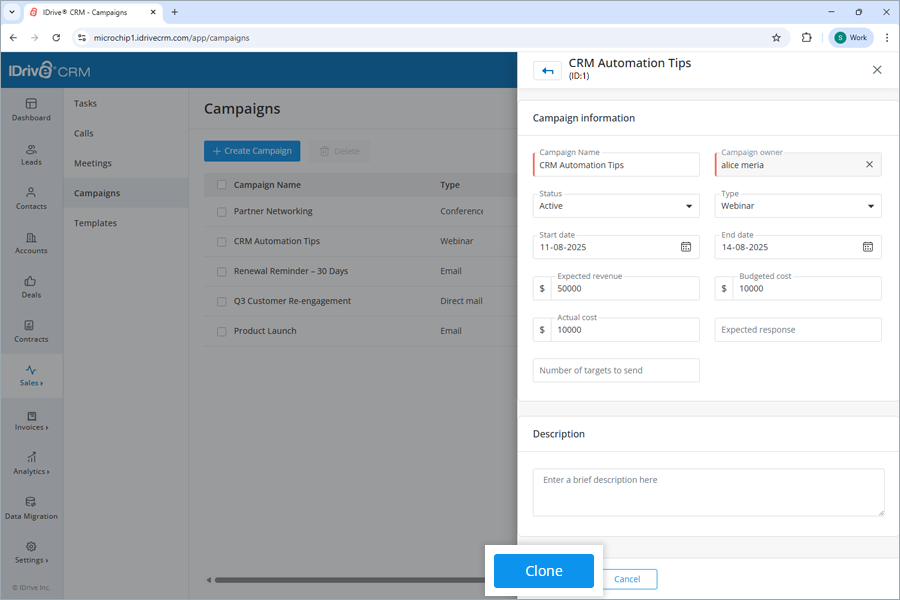
Task: Open the Deals panel
Action: [x=31, y=287]
